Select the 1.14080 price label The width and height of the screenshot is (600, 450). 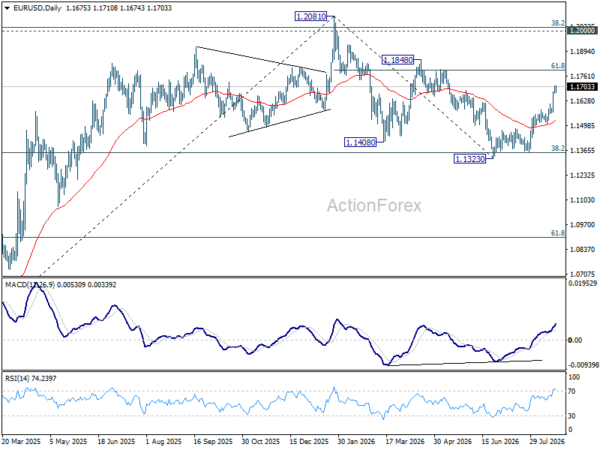tap(360, 143)
